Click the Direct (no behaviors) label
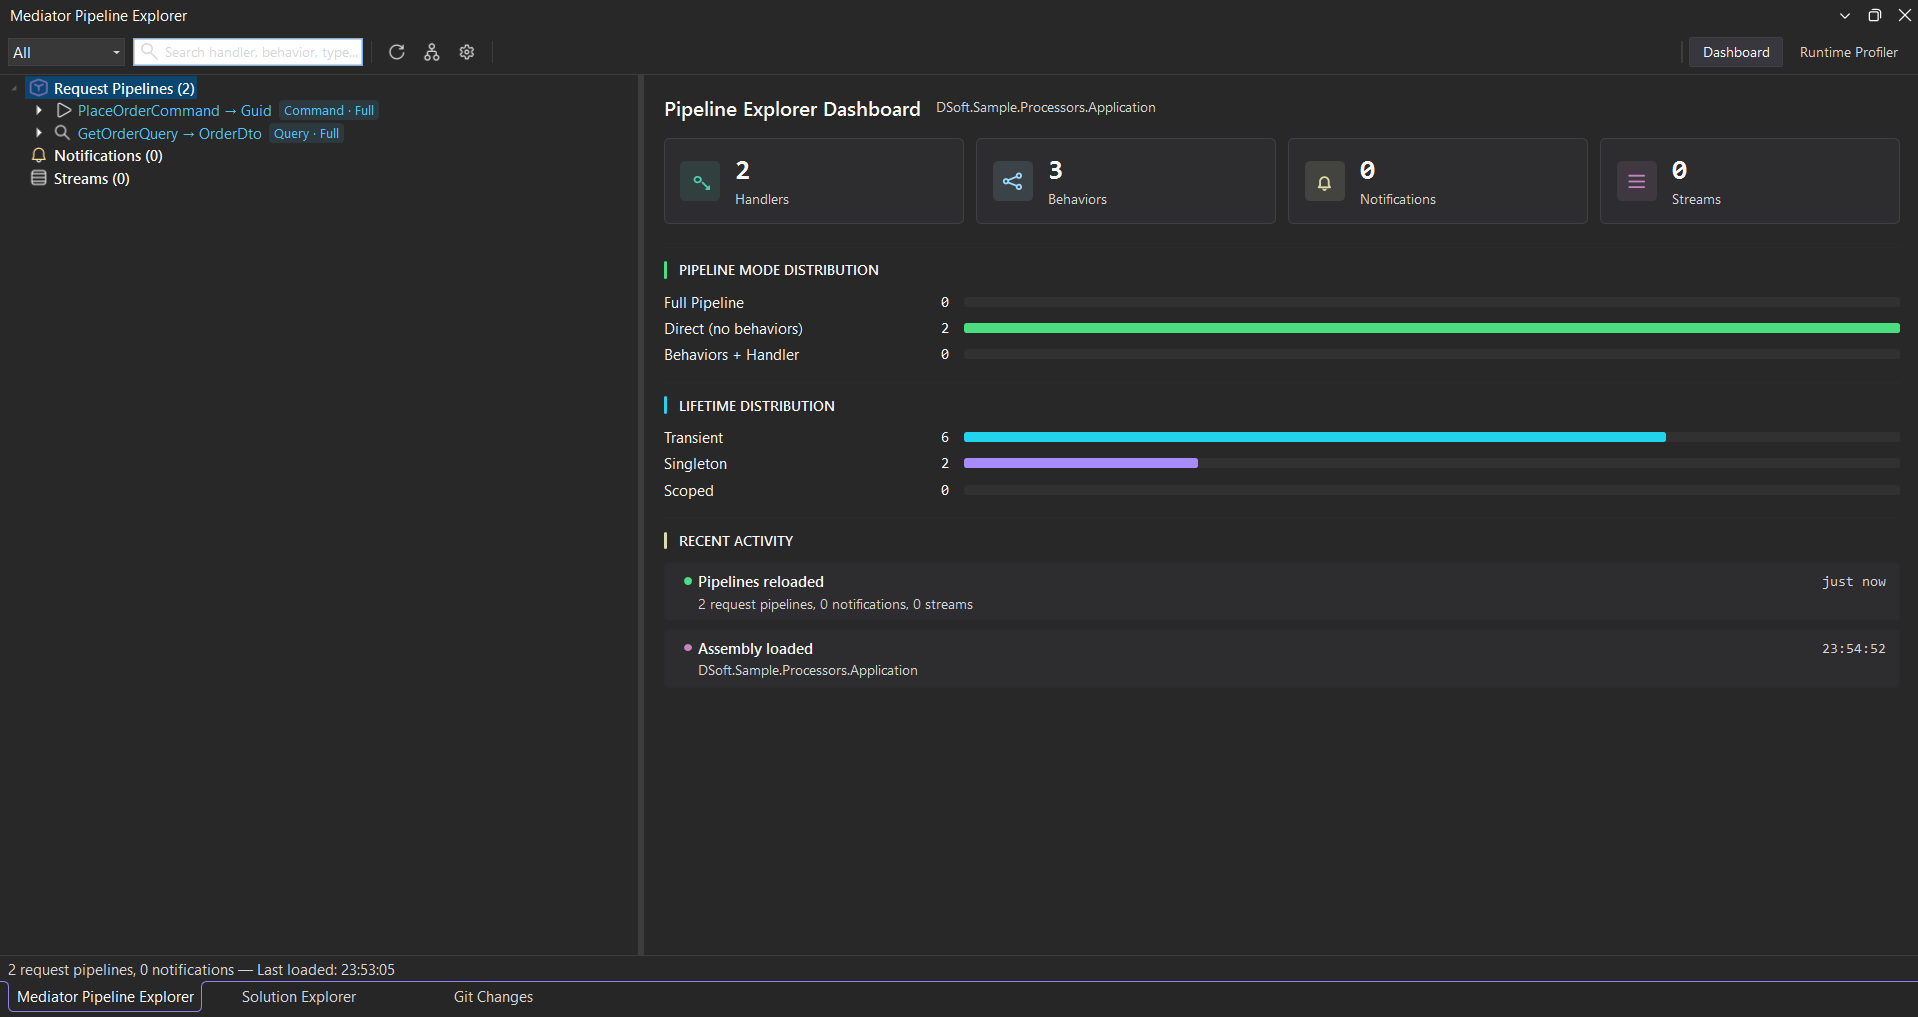The image size is (1918, 1017). click(733, 328)
